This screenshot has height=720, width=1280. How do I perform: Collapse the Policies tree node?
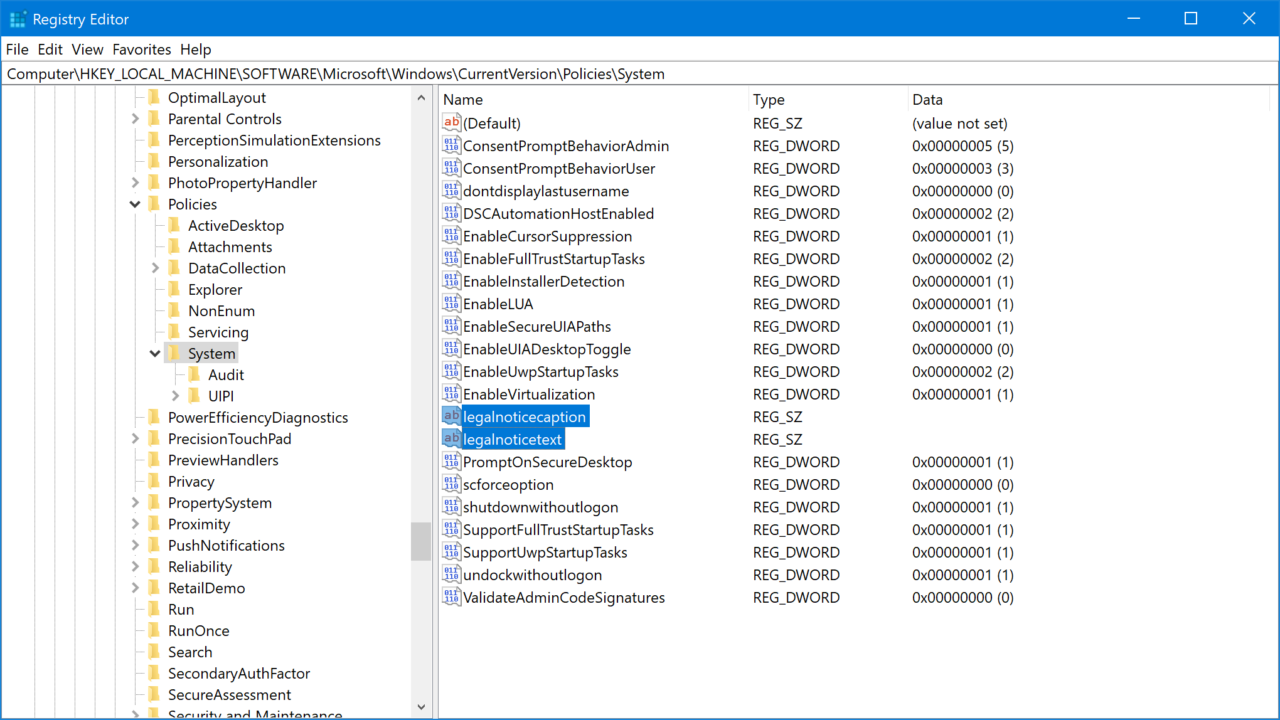coord(135,204)
